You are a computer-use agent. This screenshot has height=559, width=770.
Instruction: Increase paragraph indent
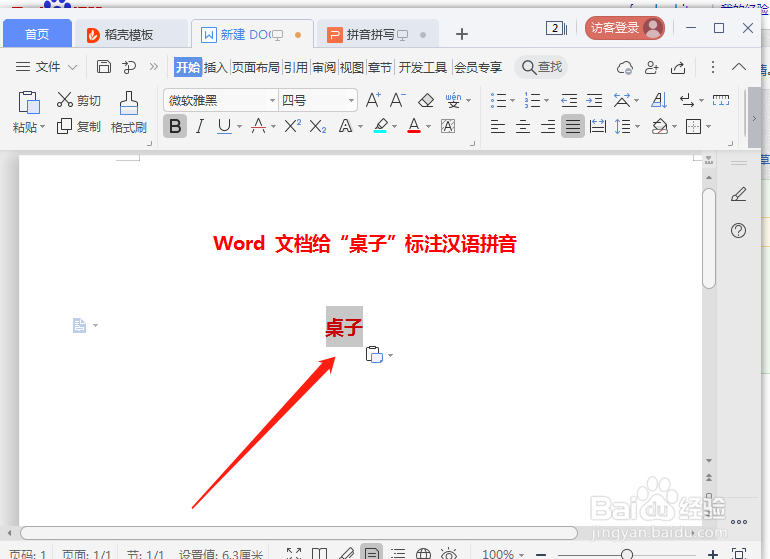(594, 100)
